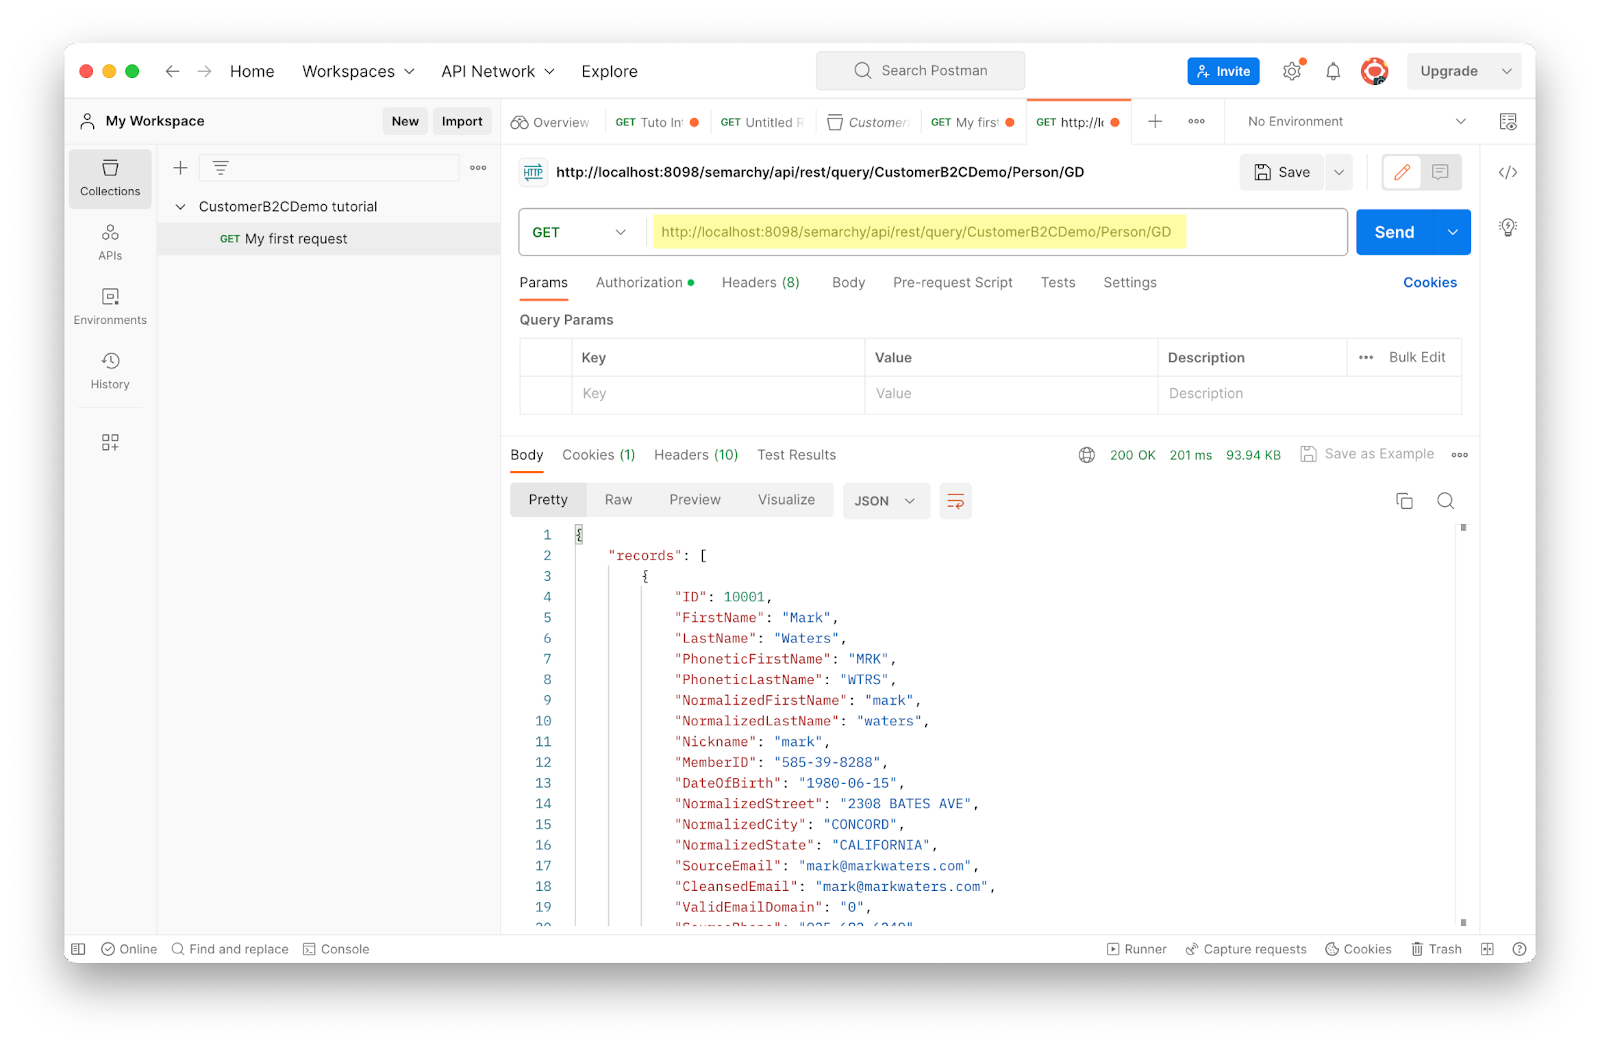Viewport: 1600px width, 1048px height.
Task: Click the code snippet icon
Action: pyautogui.click(x=1508, y=173)
